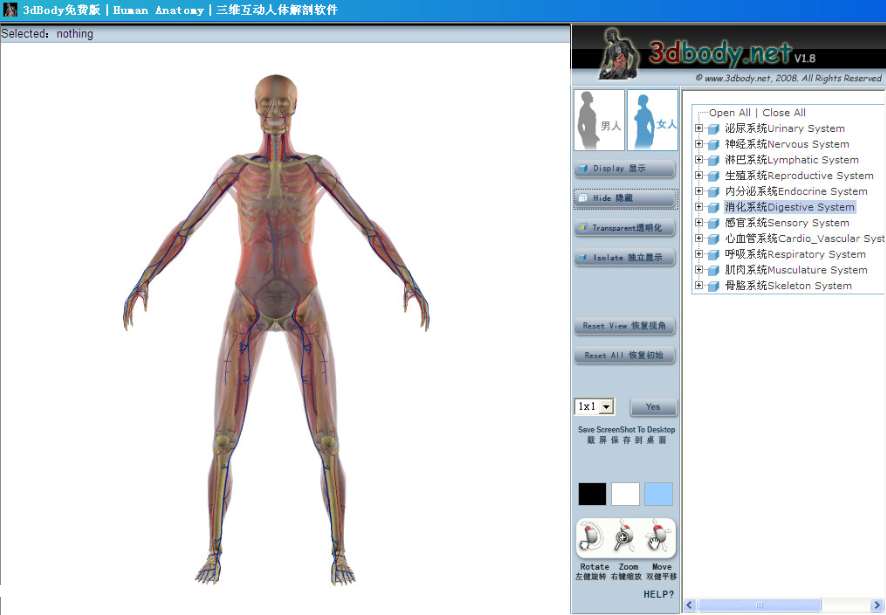Select the male (男人) model thumbnail
The image size is (886, 615).
click(598, 121)
